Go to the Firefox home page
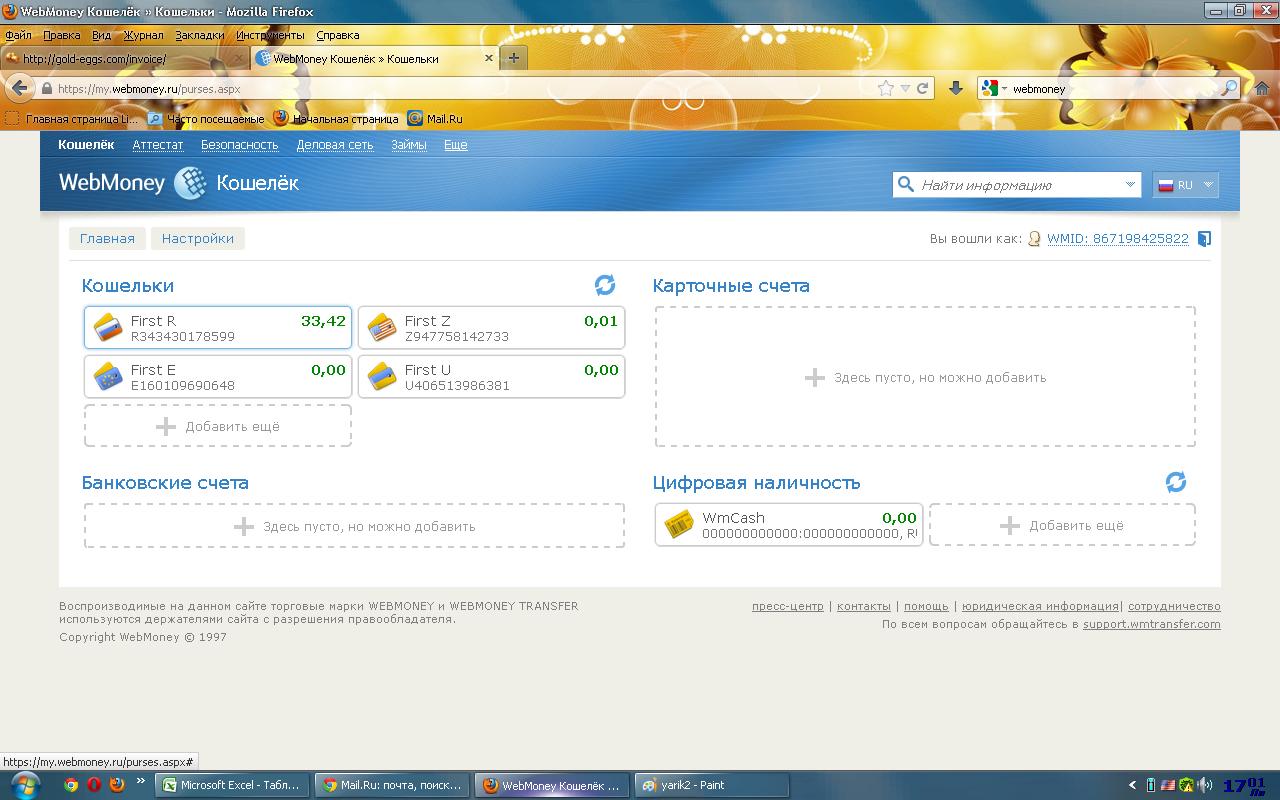 (x=1262, y=88)
